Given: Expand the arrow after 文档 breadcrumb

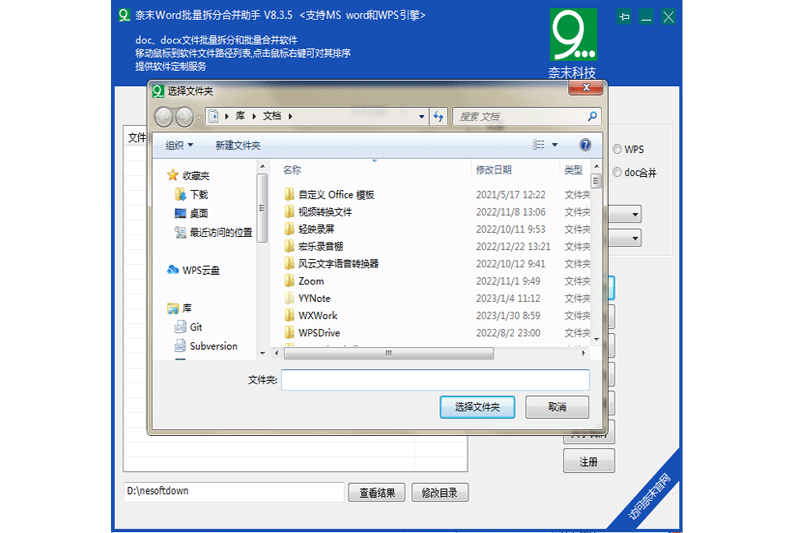Looking at the screenshot, I should click(290, 116).
